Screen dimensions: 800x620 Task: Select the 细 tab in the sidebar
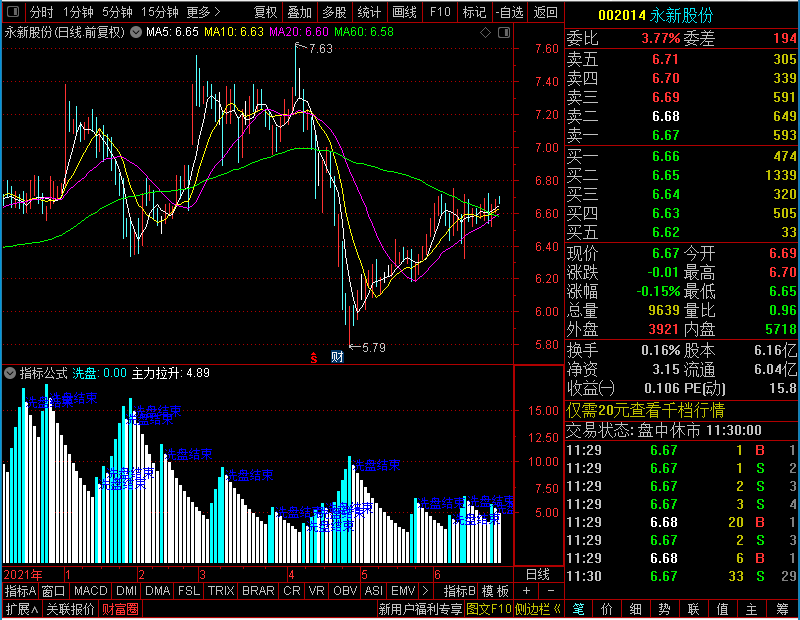point(636,609)
